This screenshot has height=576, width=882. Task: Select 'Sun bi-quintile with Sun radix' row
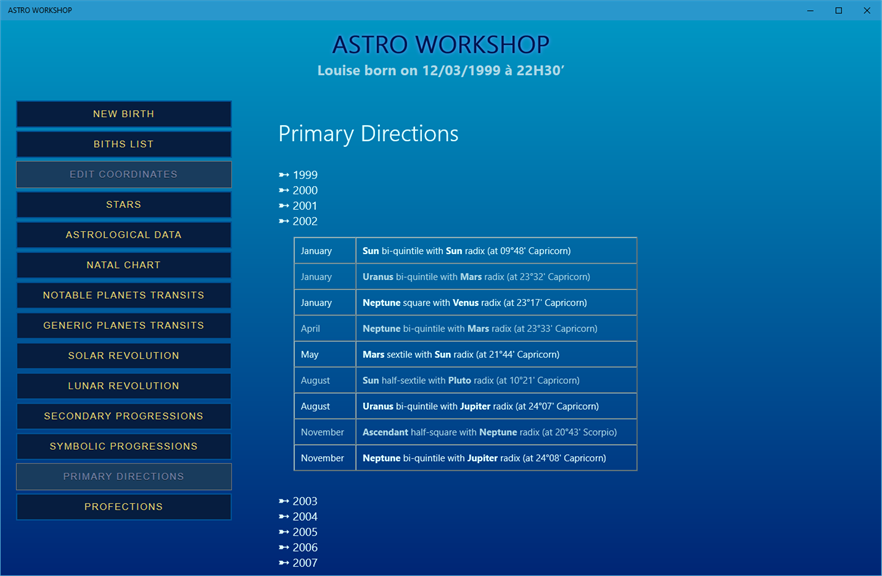(x=465, y=251)
